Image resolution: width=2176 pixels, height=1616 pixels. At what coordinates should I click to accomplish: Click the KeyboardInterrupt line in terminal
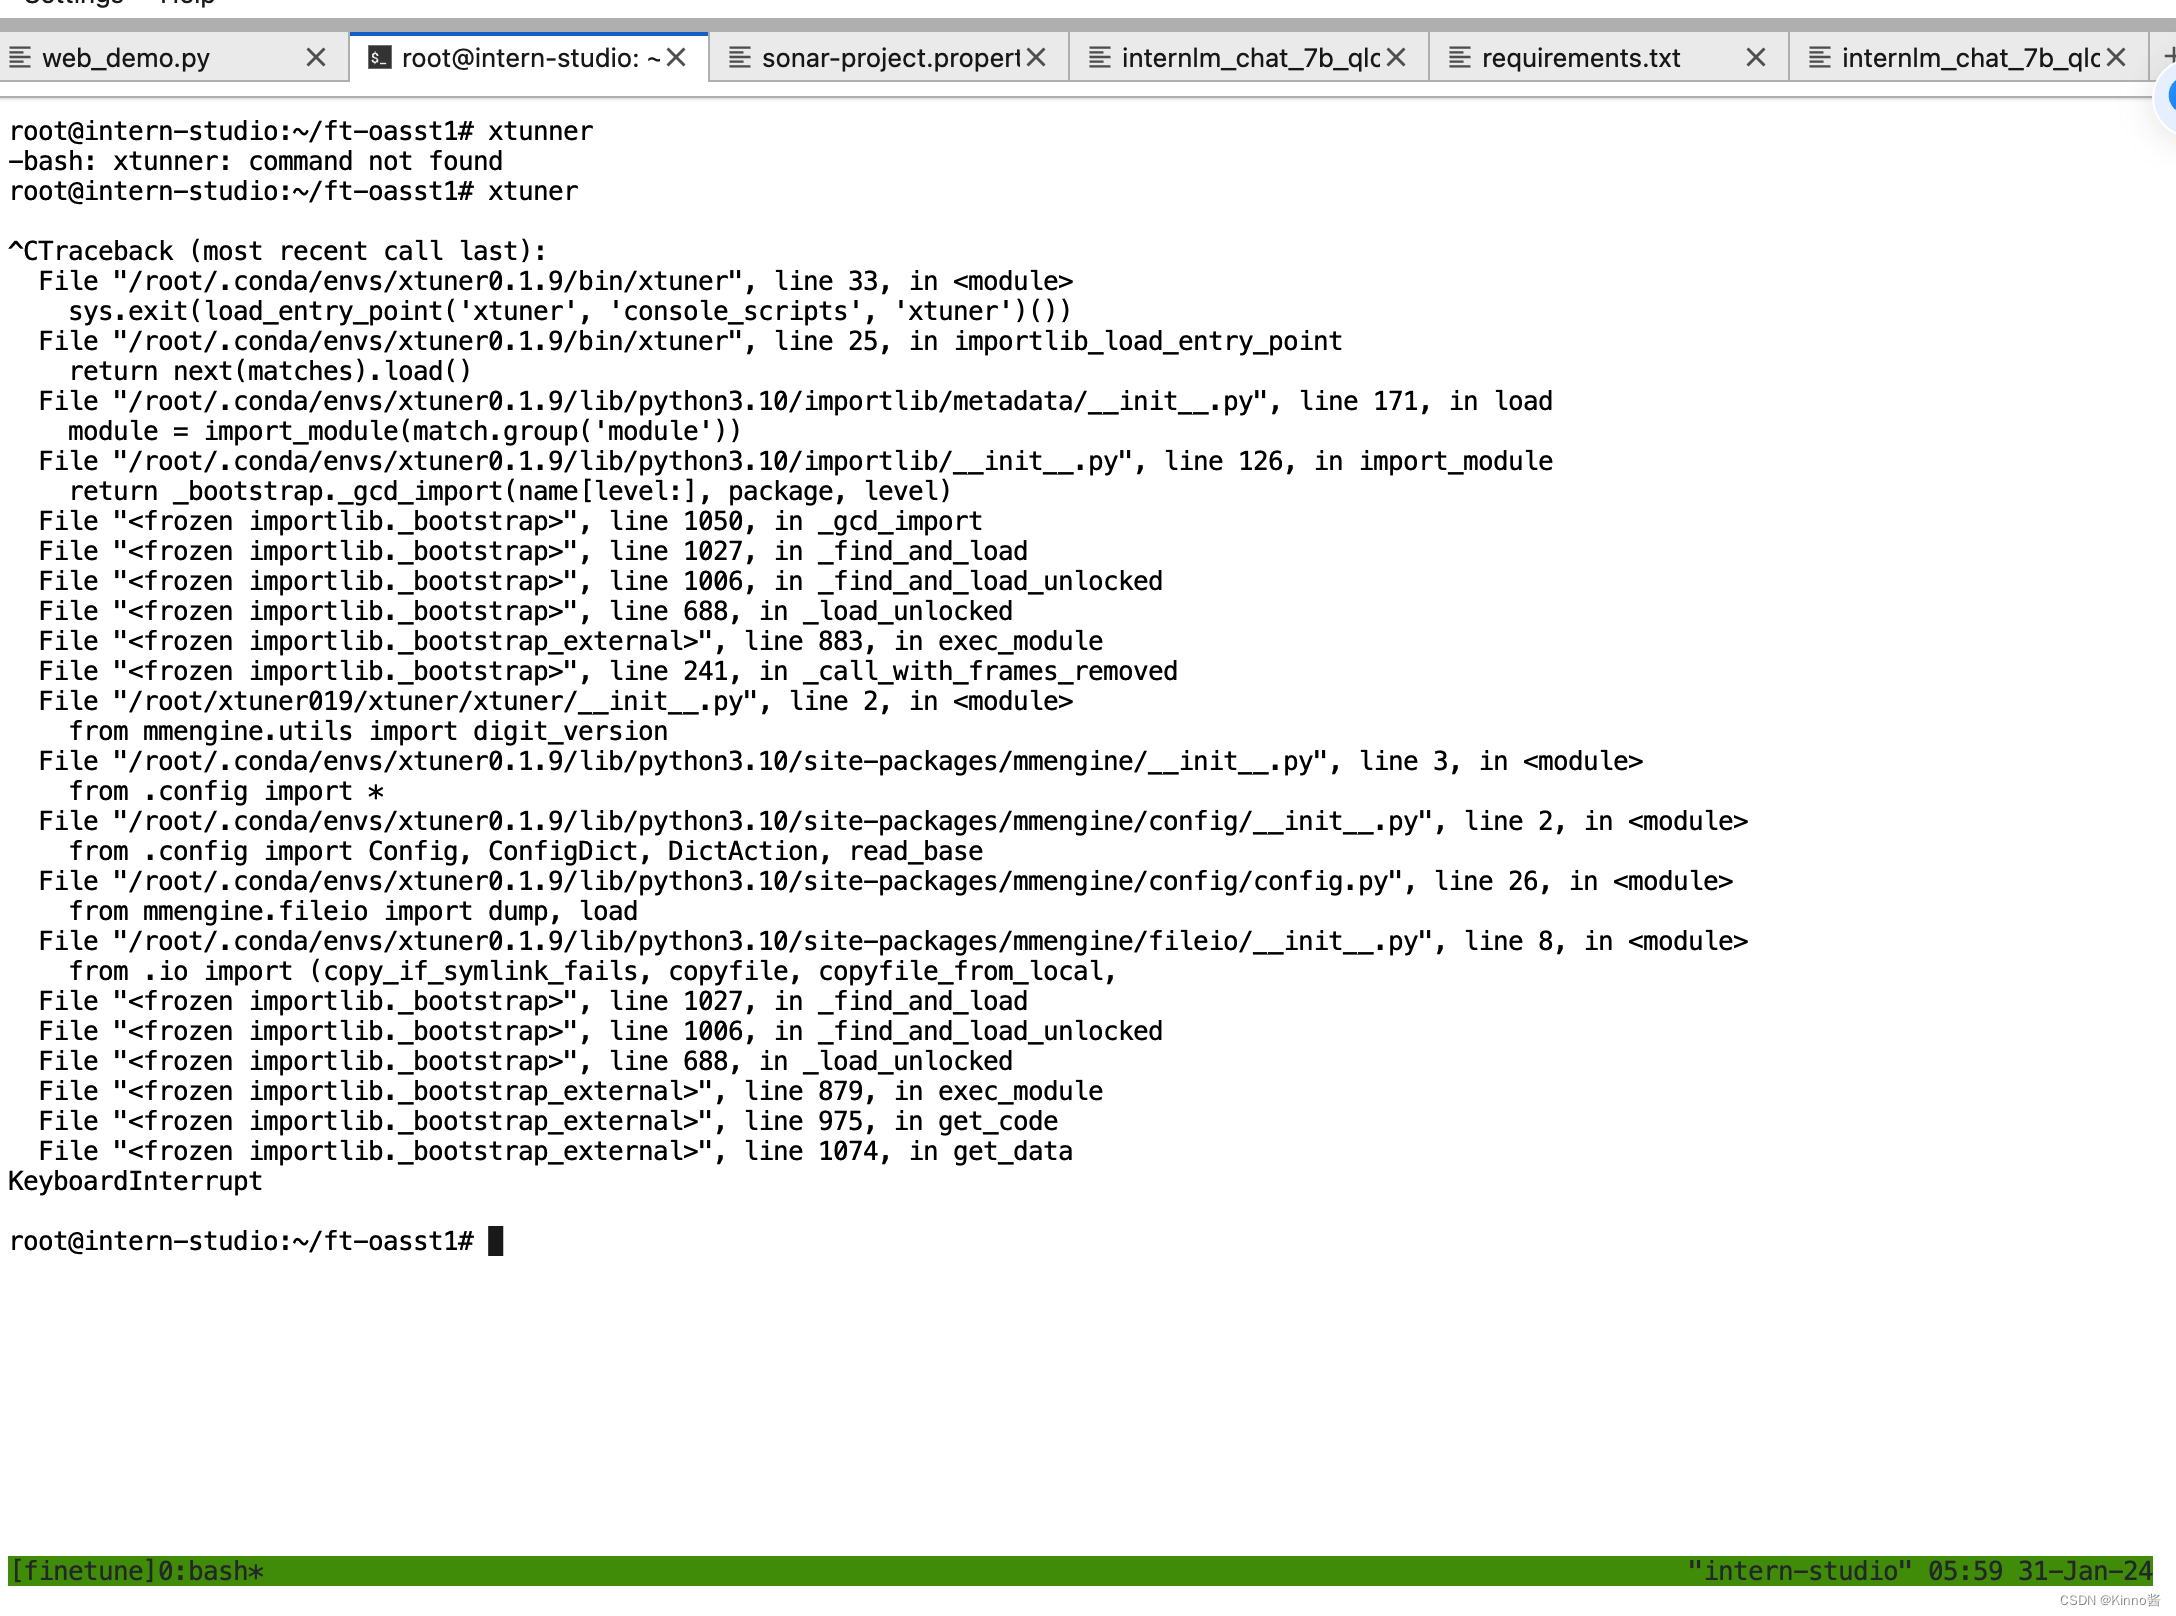[135, 1181]
